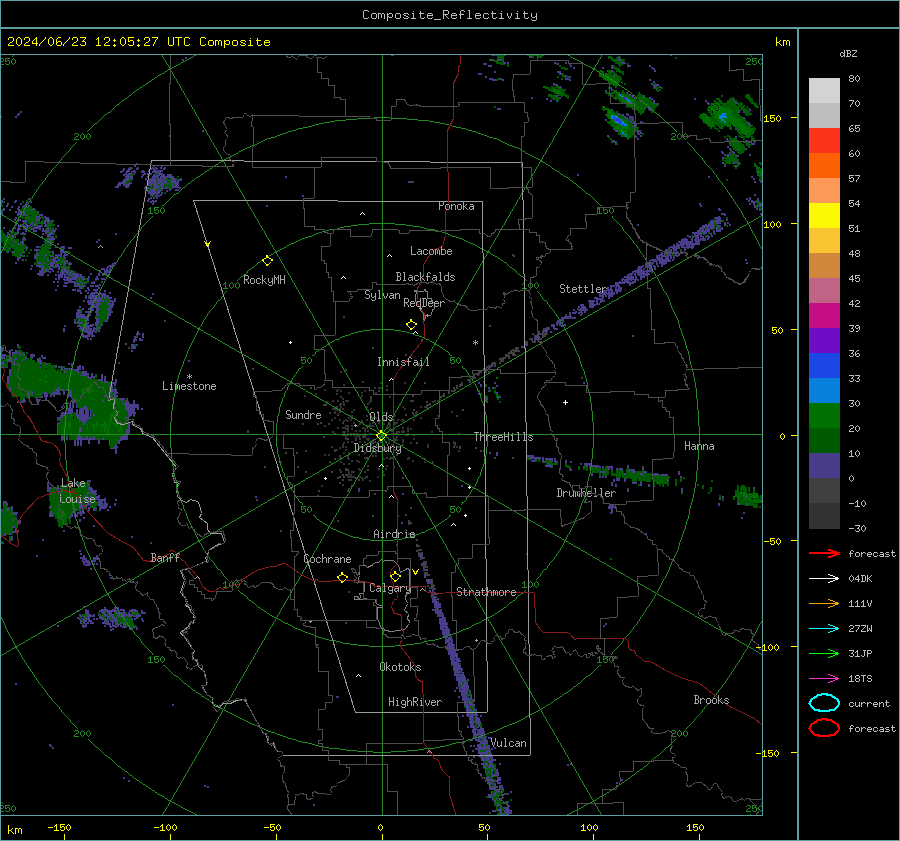Click the -50 tick on right axis
The image size is (900, 841).
click(x=772, y=541)
